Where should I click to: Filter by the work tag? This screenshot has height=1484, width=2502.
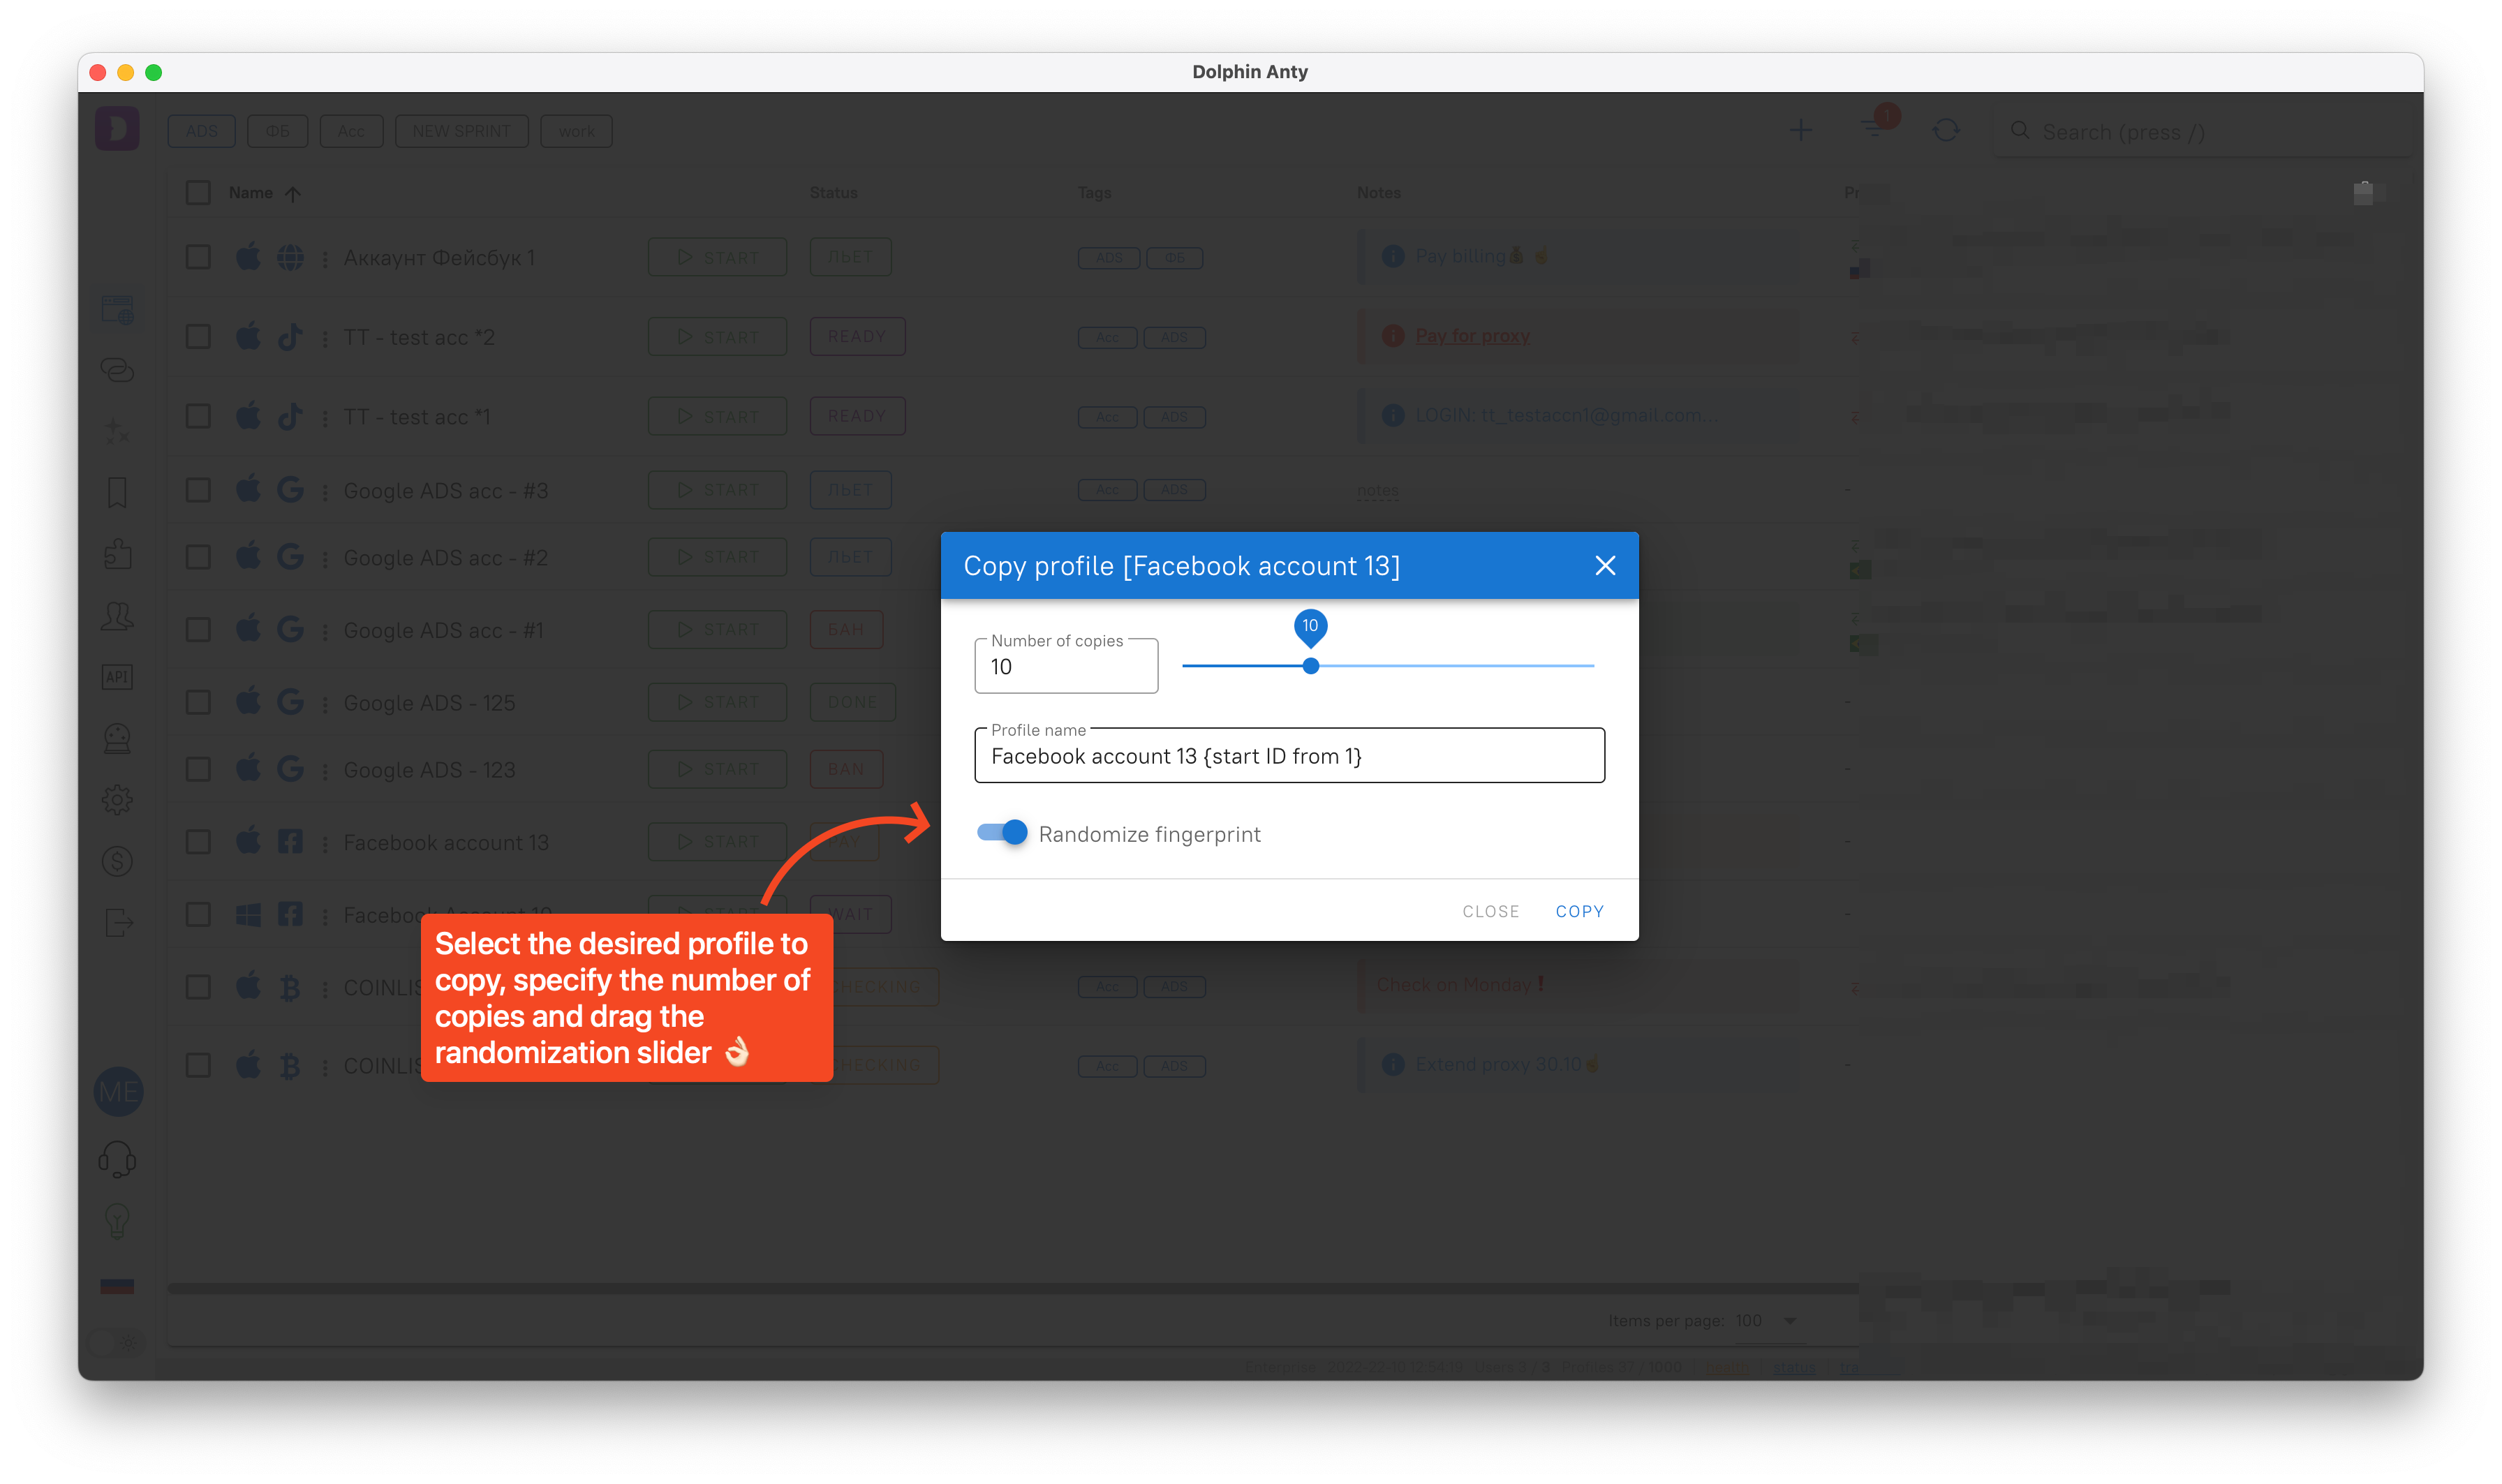576,131
